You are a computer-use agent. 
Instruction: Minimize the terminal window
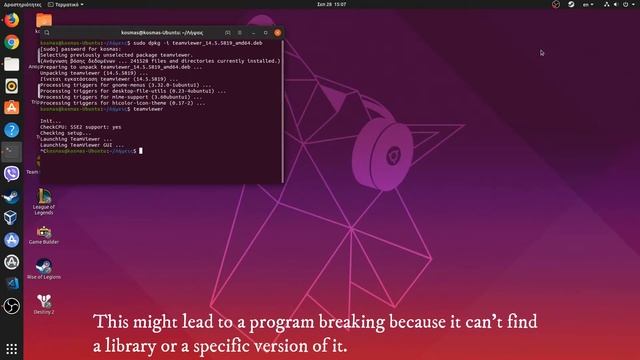click(253, 33)
